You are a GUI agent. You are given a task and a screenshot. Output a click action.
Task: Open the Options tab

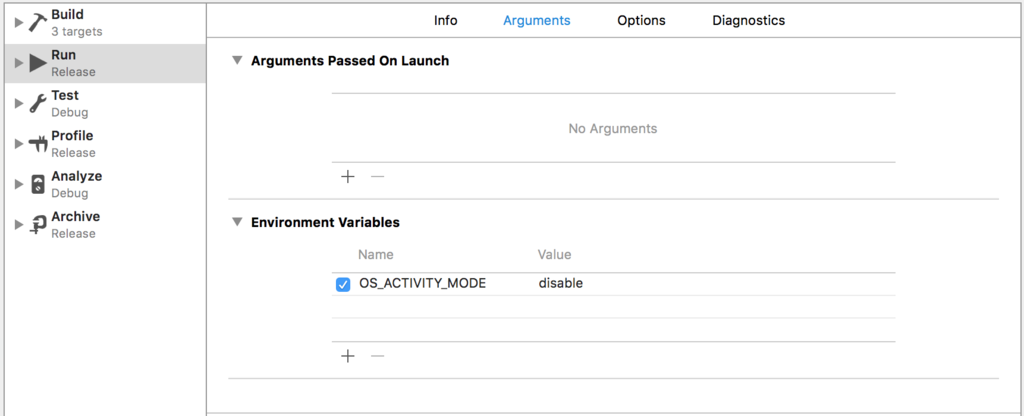click(641, 20)
